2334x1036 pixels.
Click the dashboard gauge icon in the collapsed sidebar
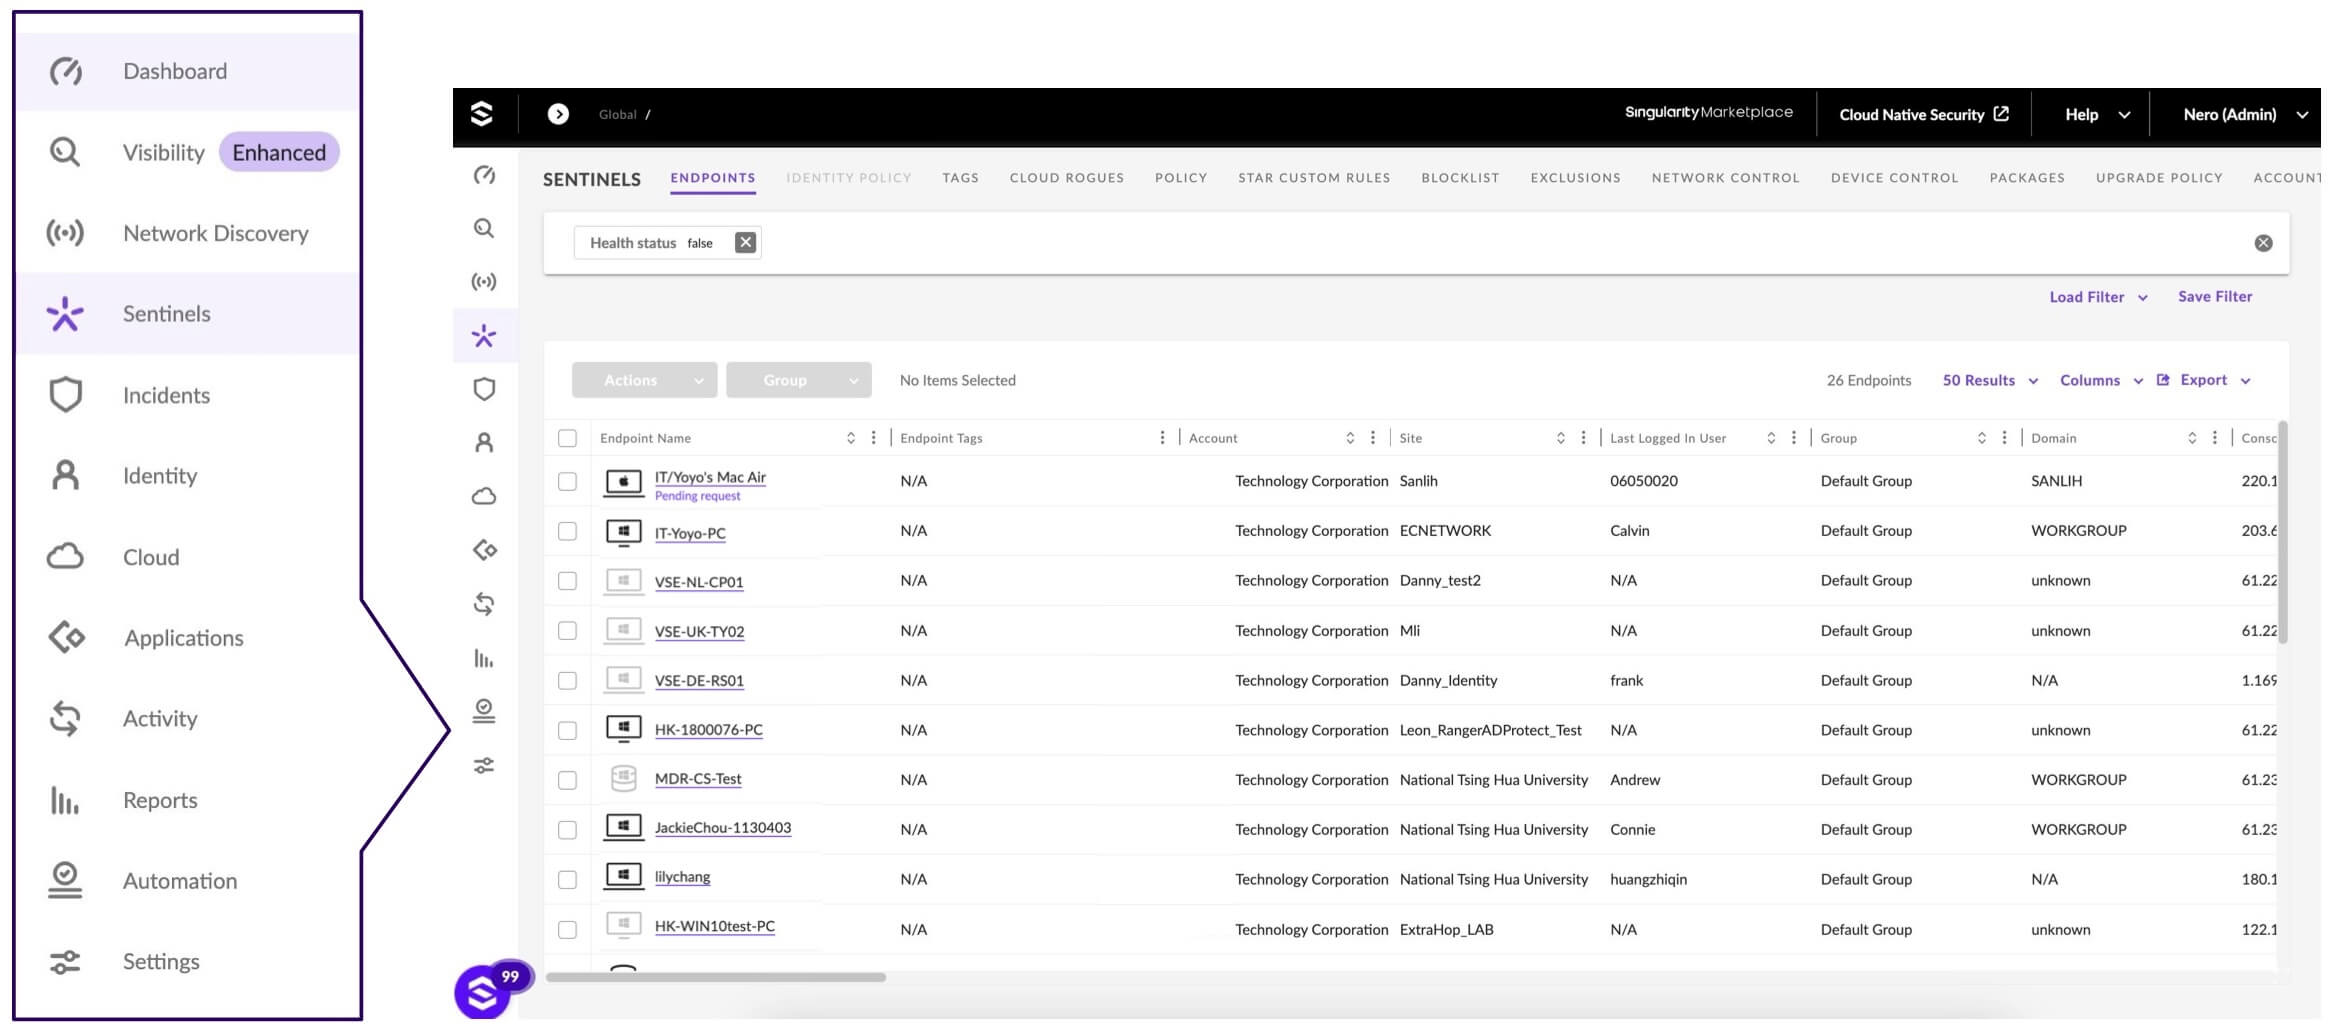484,176
